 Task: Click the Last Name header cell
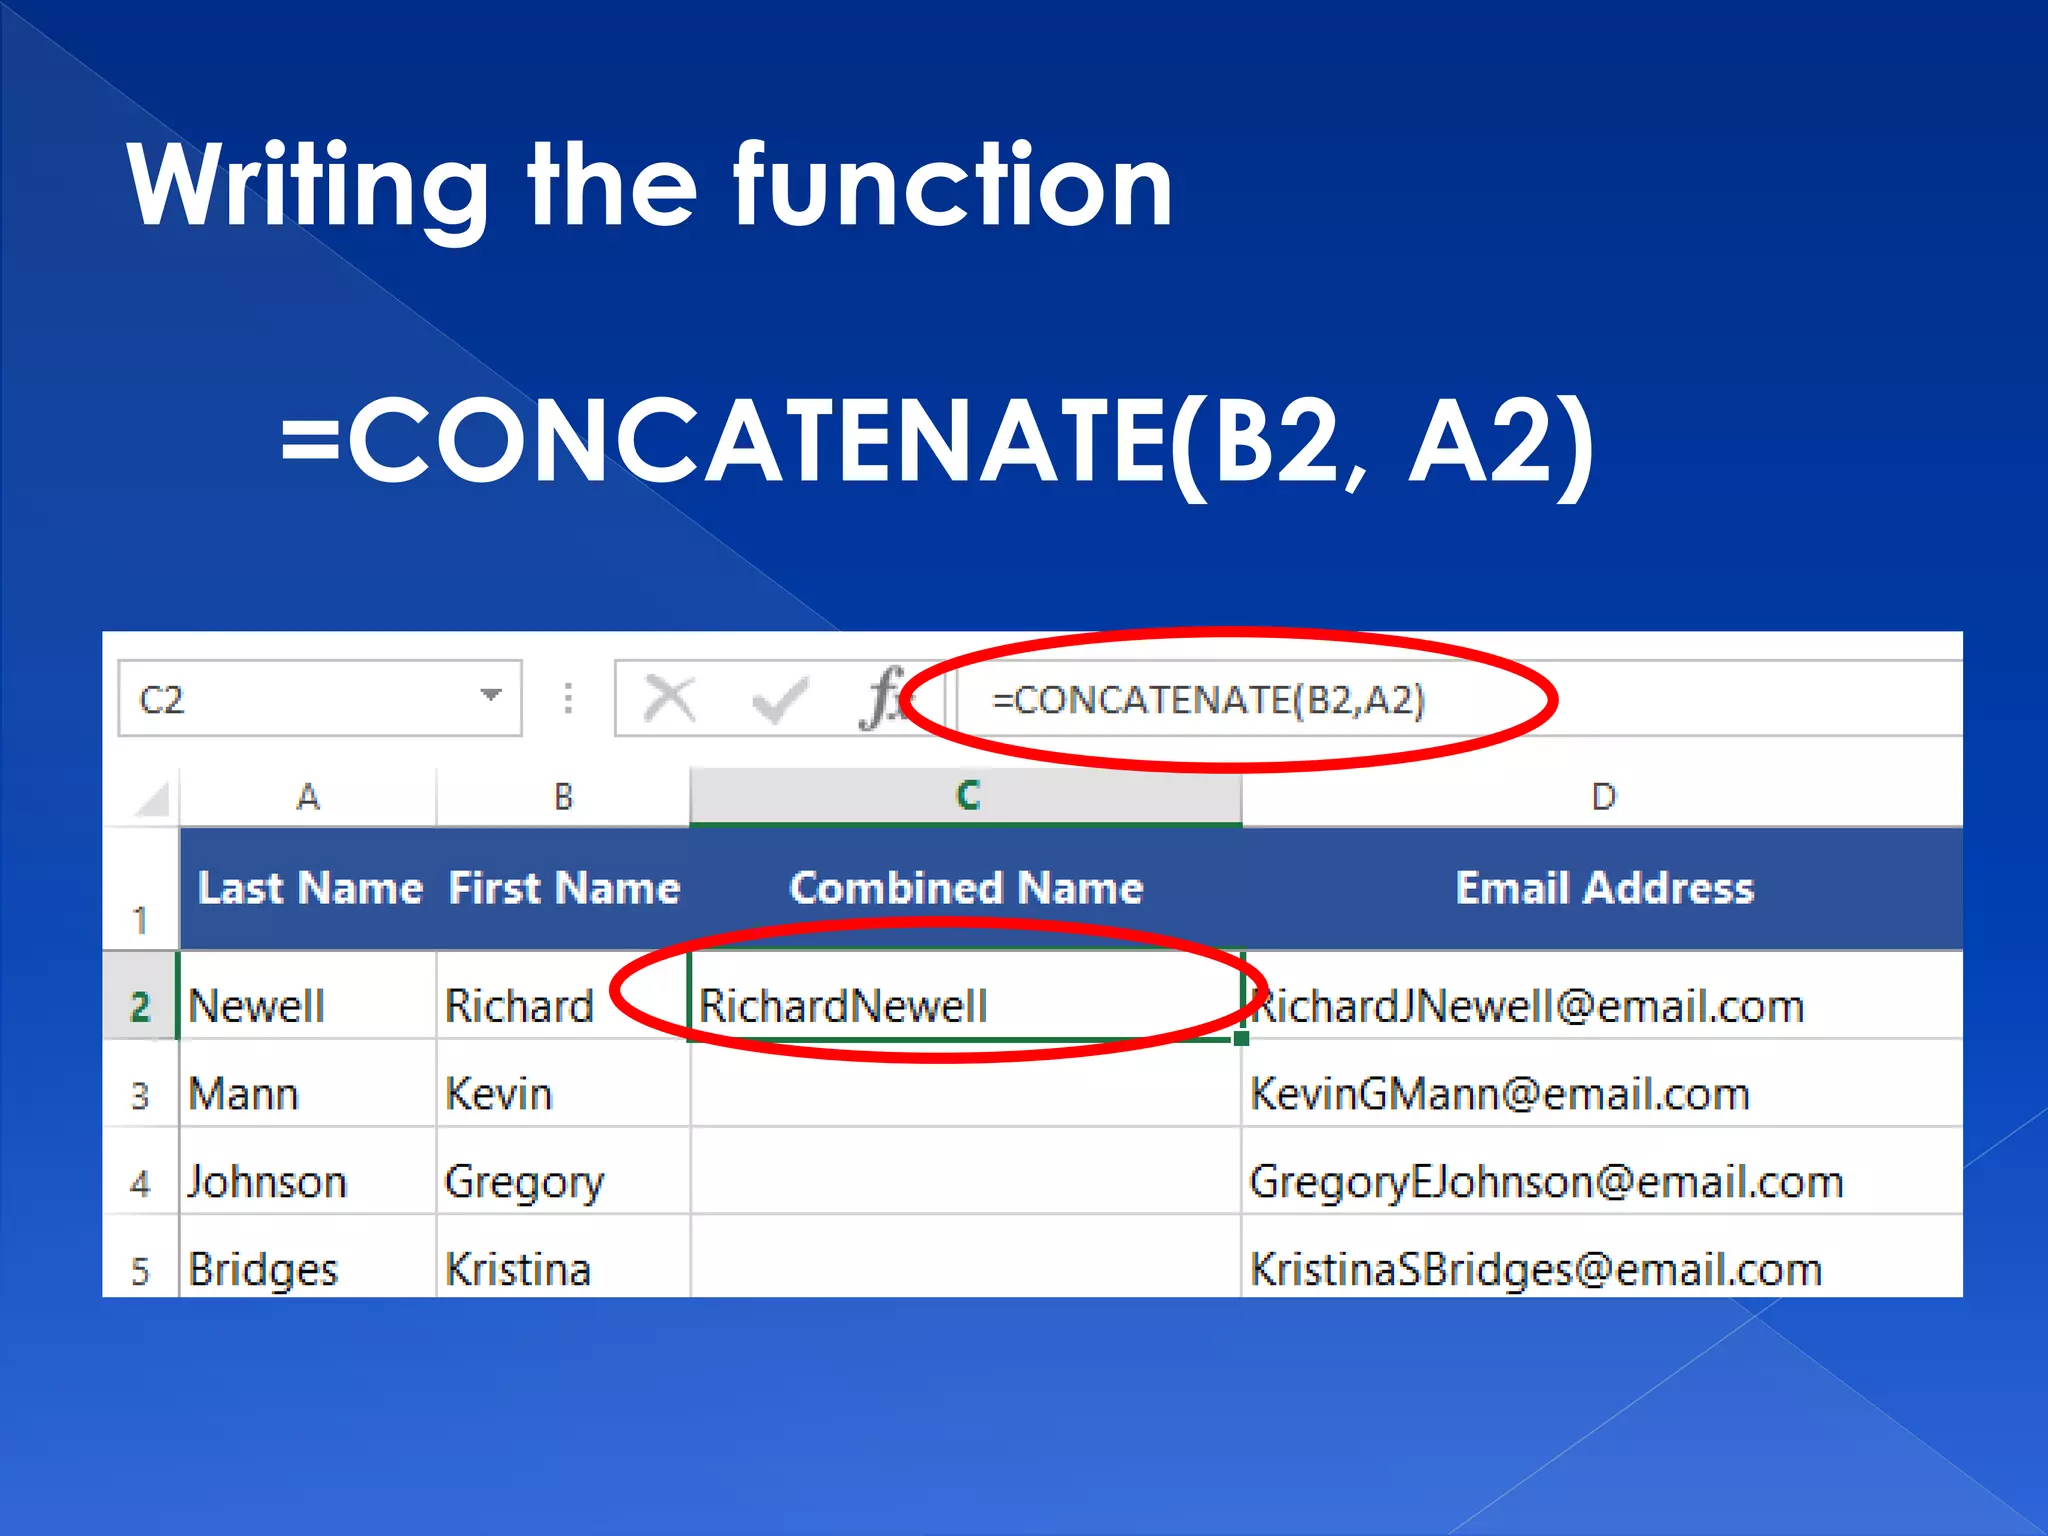click(x=308, y=889)
